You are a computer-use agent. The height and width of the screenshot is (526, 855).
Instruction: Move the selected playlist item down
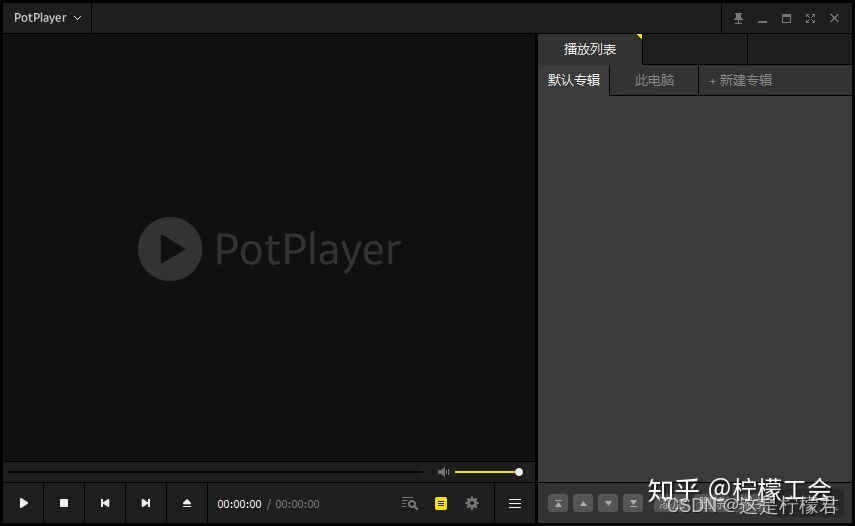608,504
